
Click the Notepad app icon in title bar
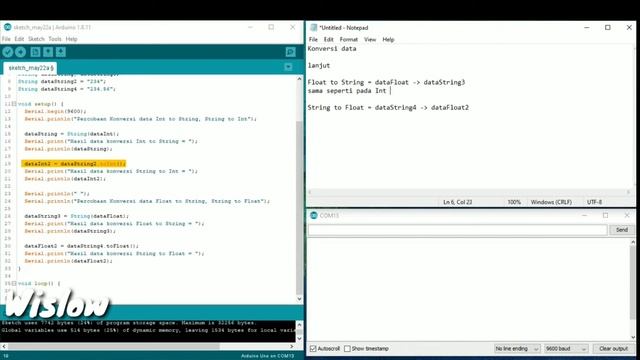313,27
